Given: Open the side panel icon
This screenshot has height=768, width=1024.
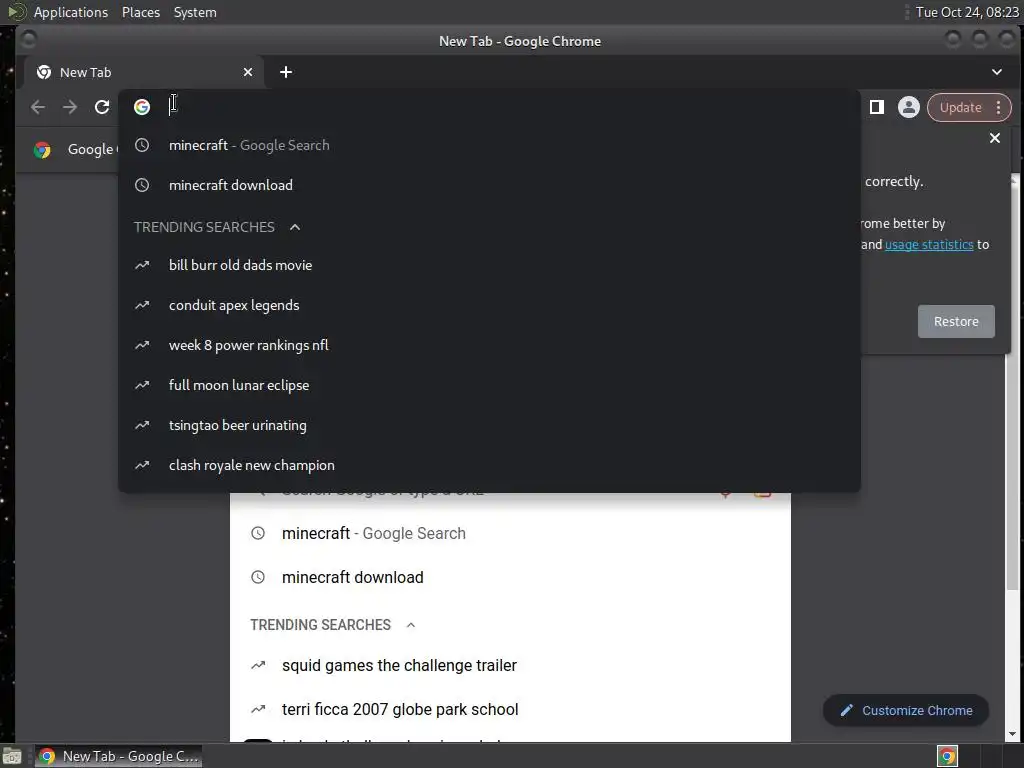Looking at the screenshot, I should (x=876, y=107).
